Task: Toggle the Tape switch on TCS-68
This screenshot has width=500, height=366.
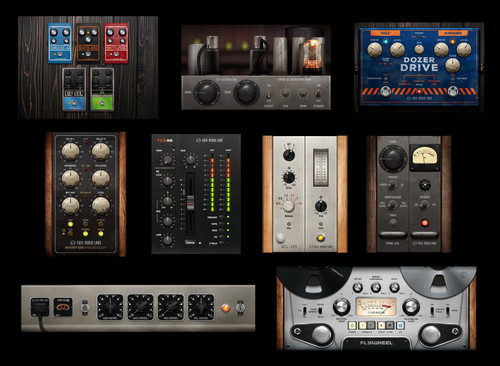Action: [x=222, y=224]
